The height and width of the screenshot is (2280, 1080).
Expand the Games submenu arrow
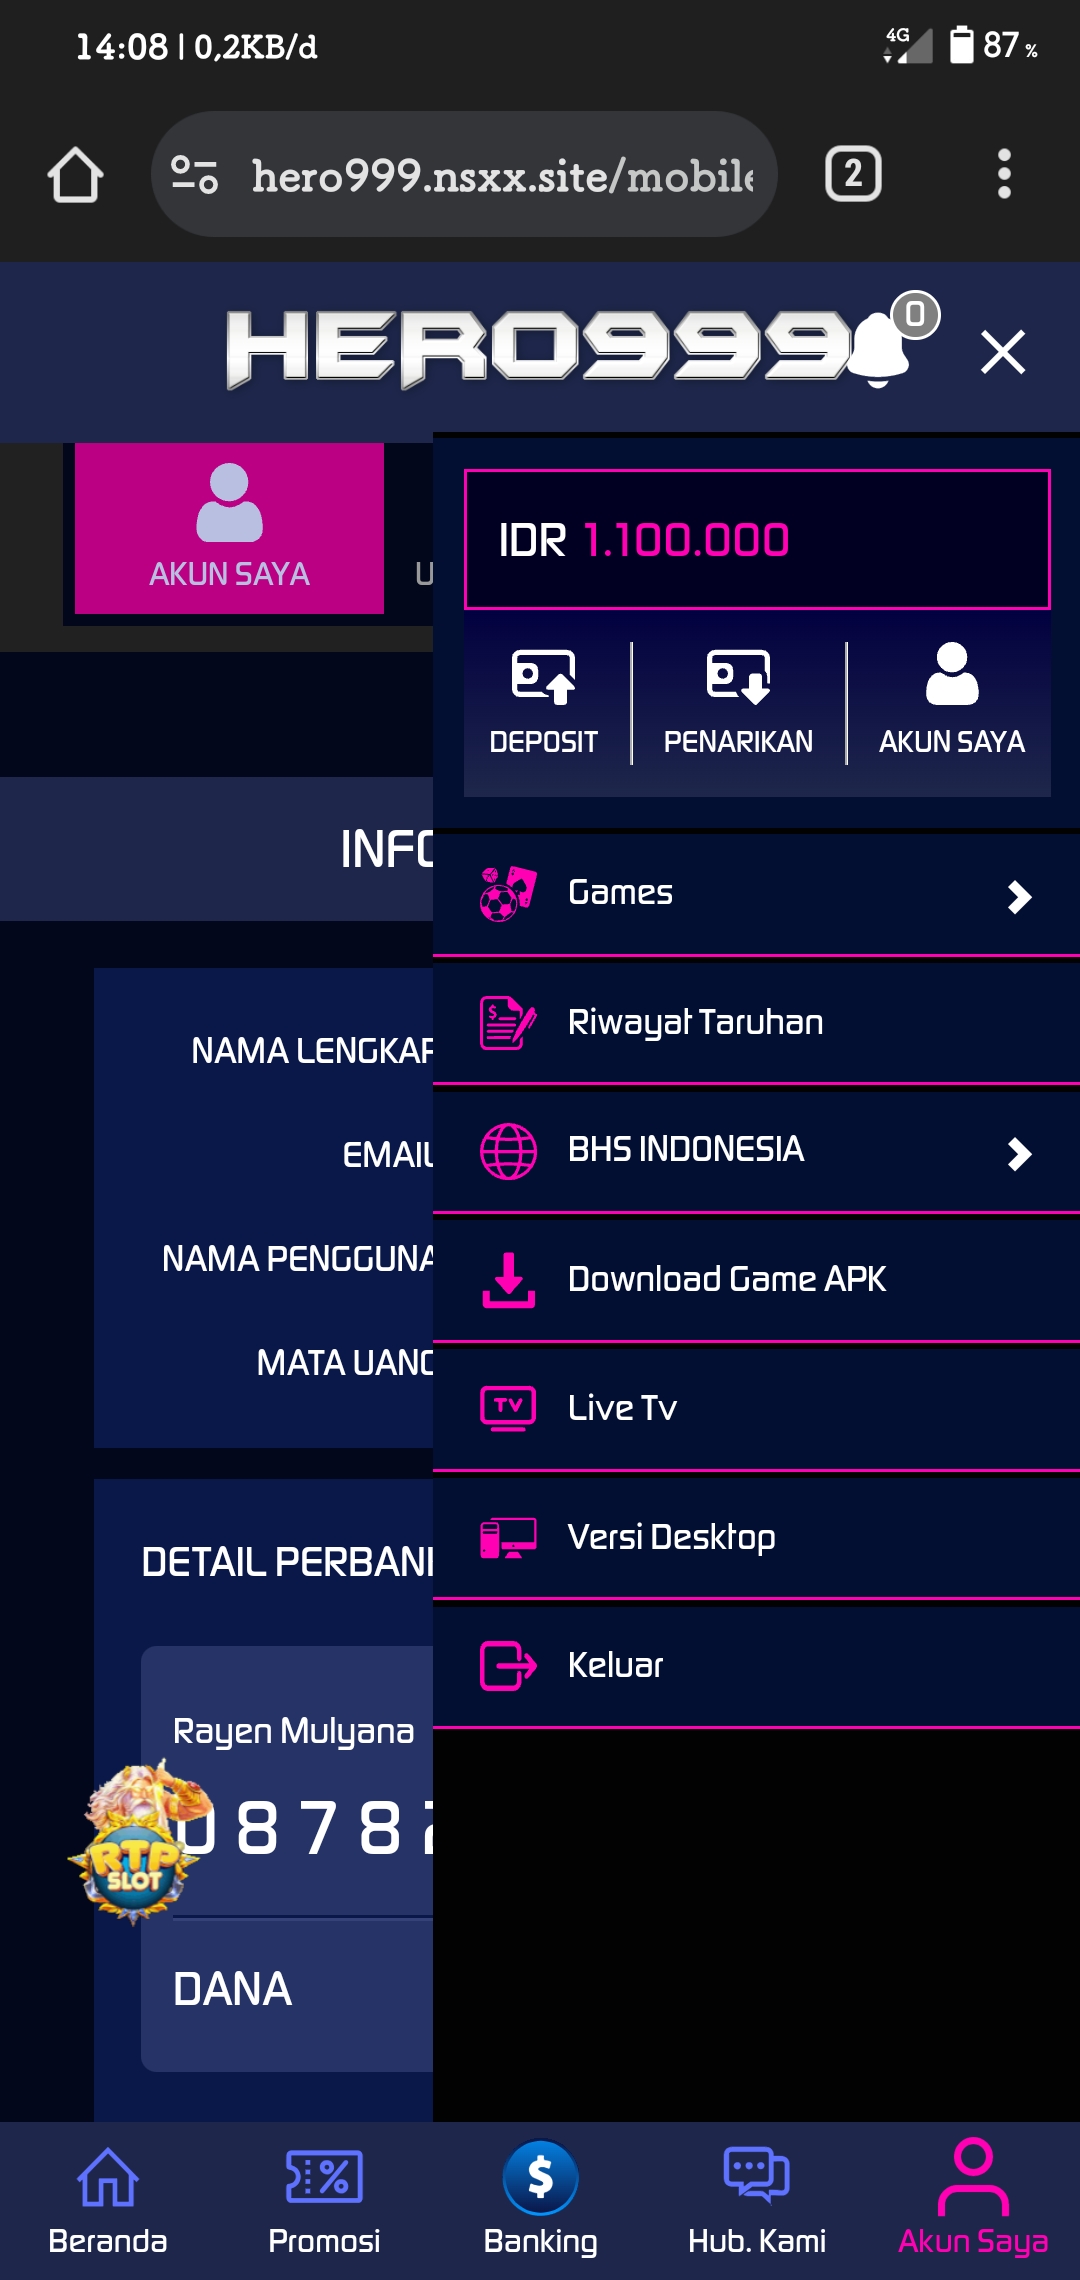coord(1019,896)
